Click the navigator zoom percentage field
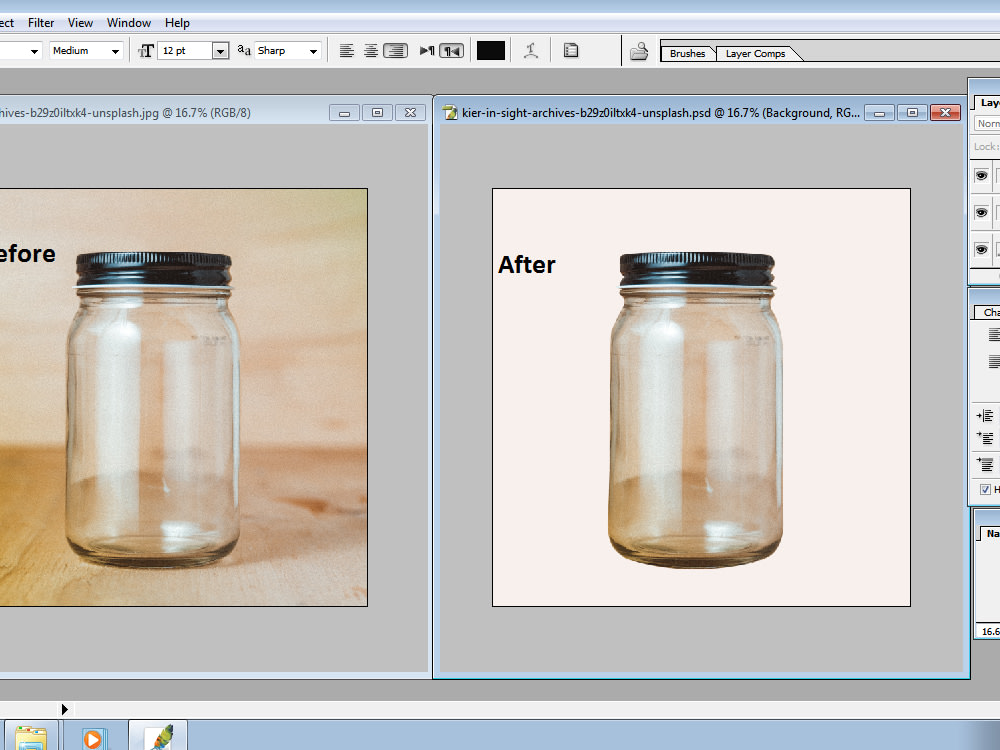 [x=989, y=631]
